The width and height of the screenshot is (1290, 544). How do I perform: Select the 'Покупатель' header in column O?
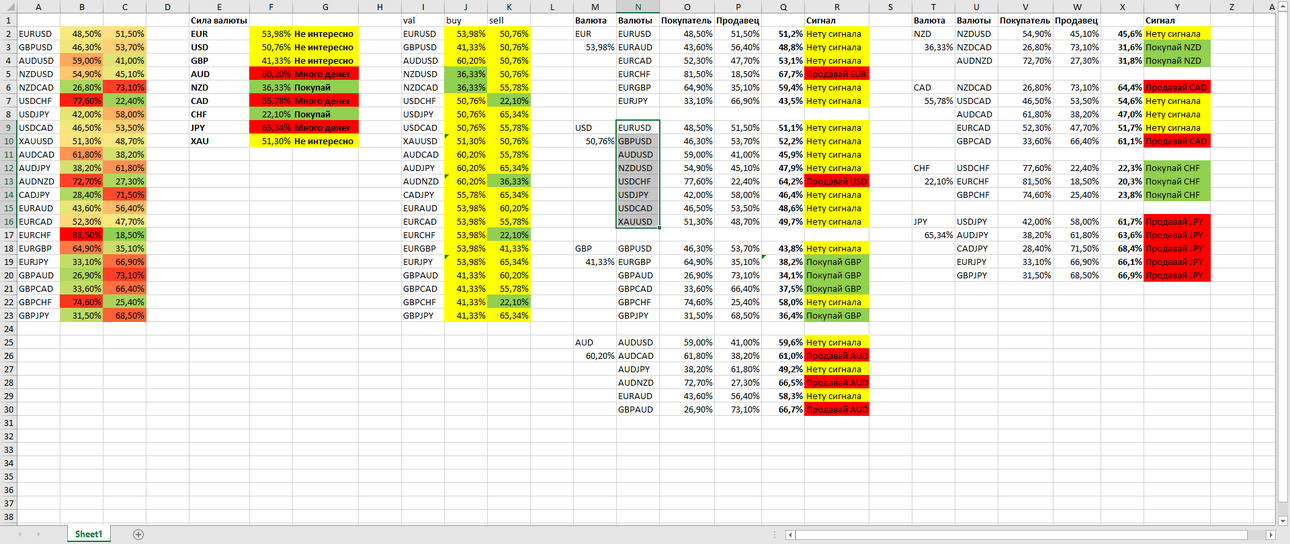(x=687, y=20)
